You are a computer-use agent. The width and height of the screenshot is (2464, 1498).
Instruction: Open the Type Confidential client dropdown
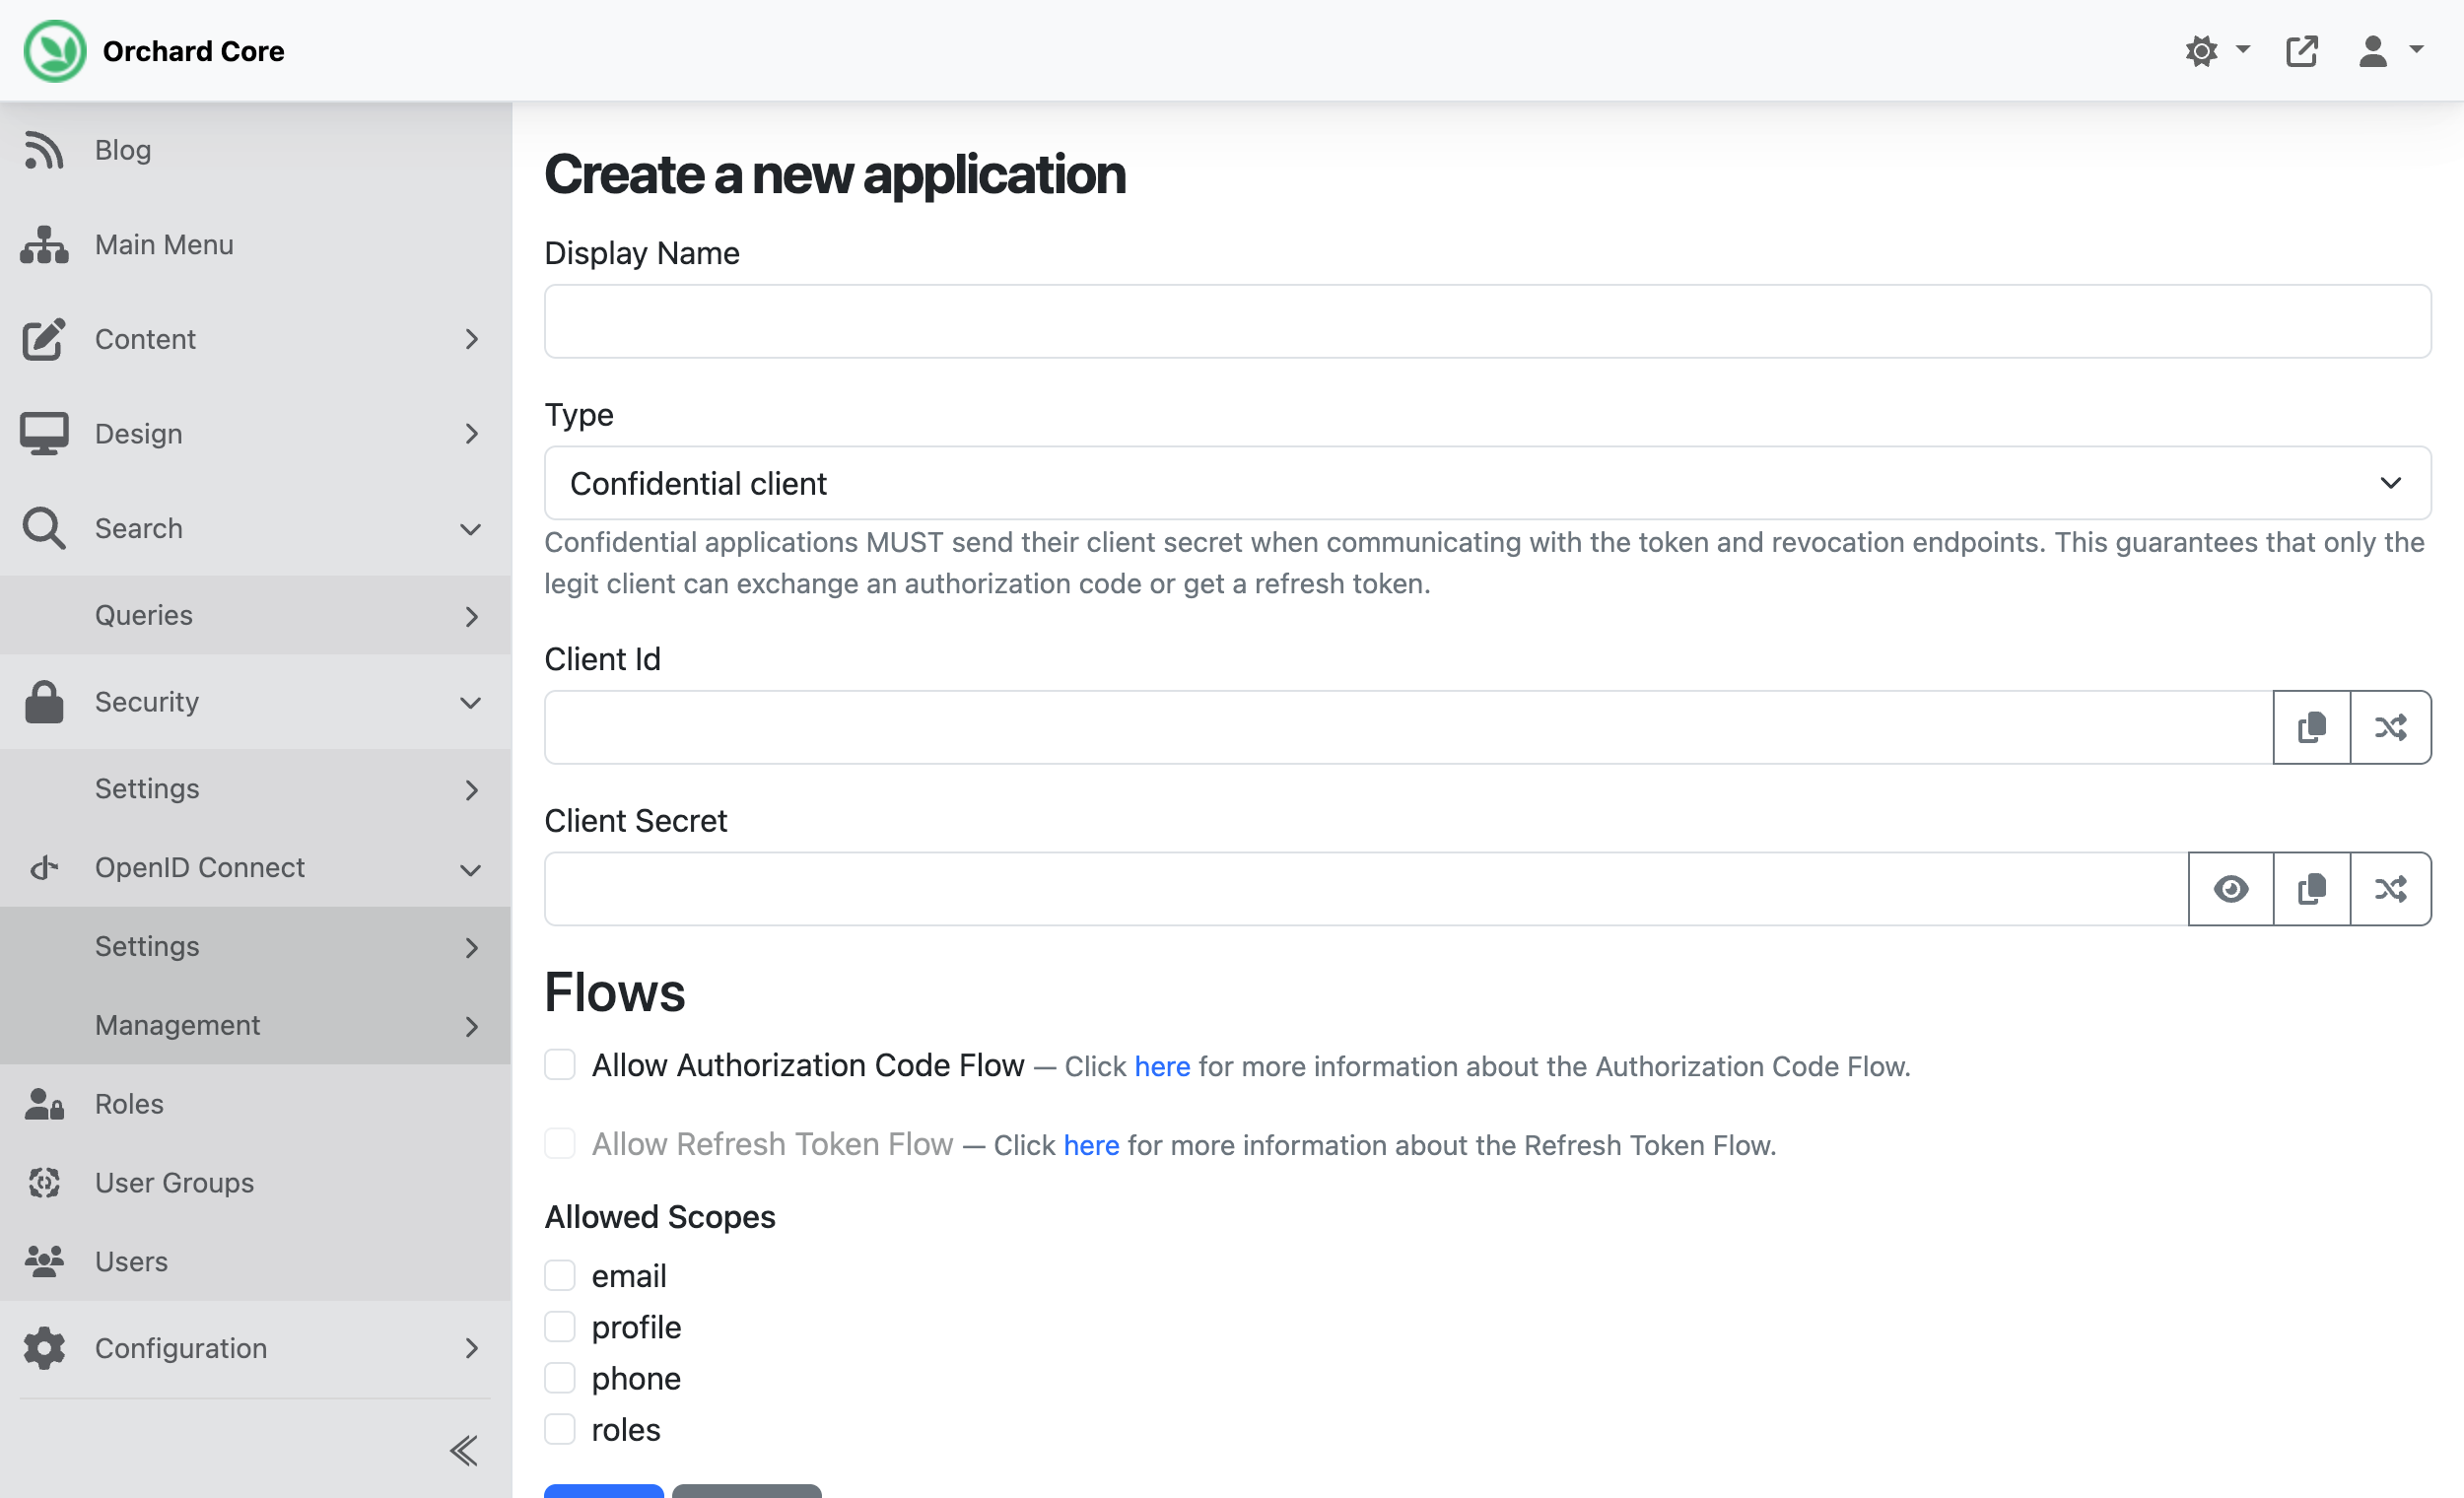click(1487, 484)
